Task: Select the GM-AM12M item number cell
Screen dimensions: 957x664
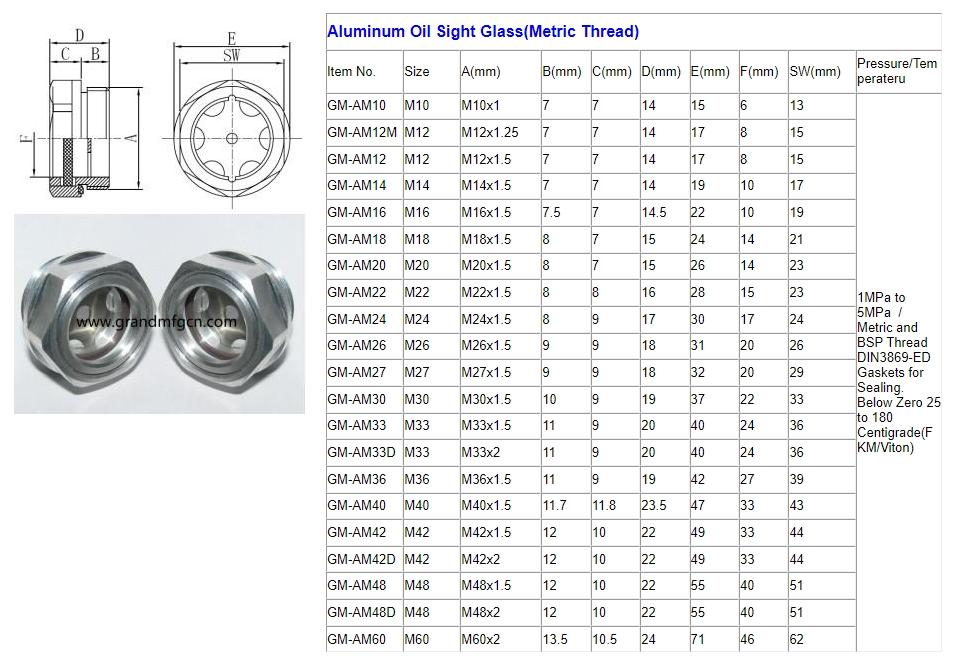Action: tap(361, 133)
